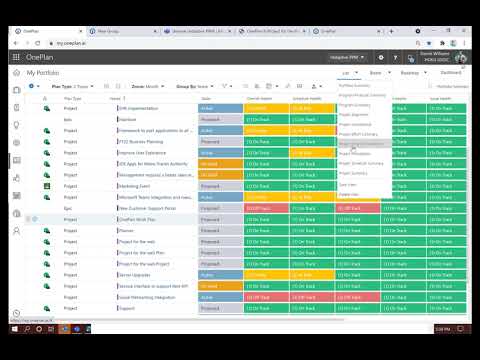Open the FY22 Business Planning plan
This screenshot has width=480, height=360.
(x=141, y=142)
